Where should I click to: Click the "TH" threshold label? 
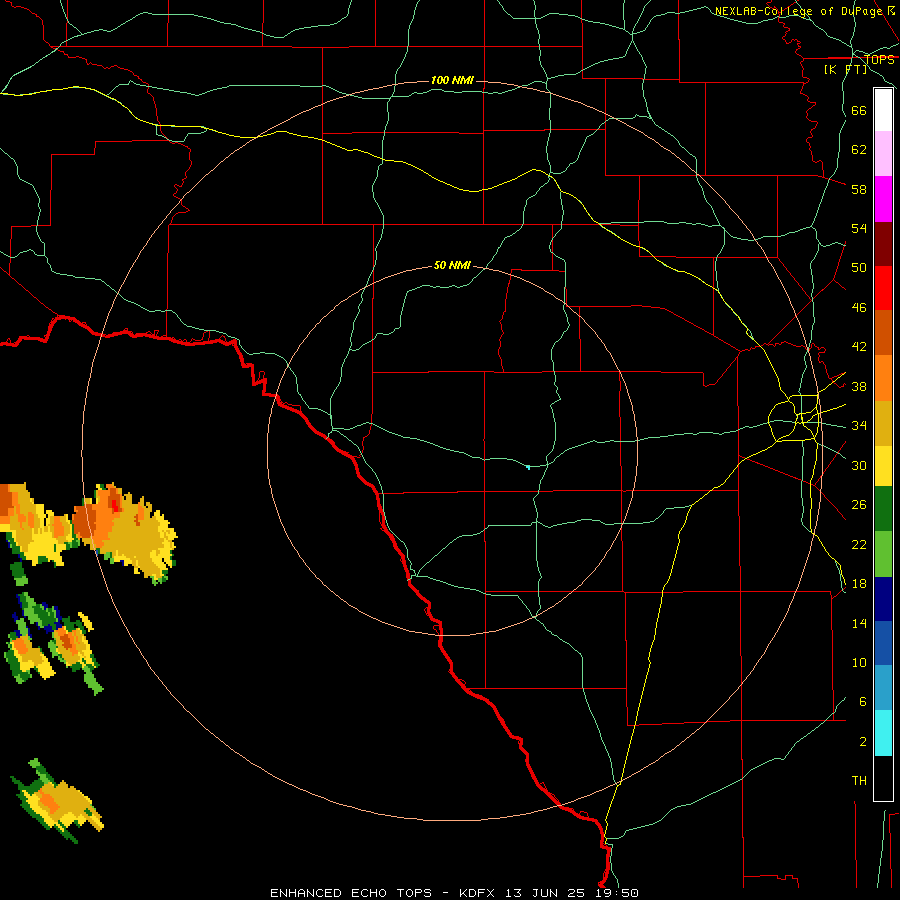click(x=859, y=781)
